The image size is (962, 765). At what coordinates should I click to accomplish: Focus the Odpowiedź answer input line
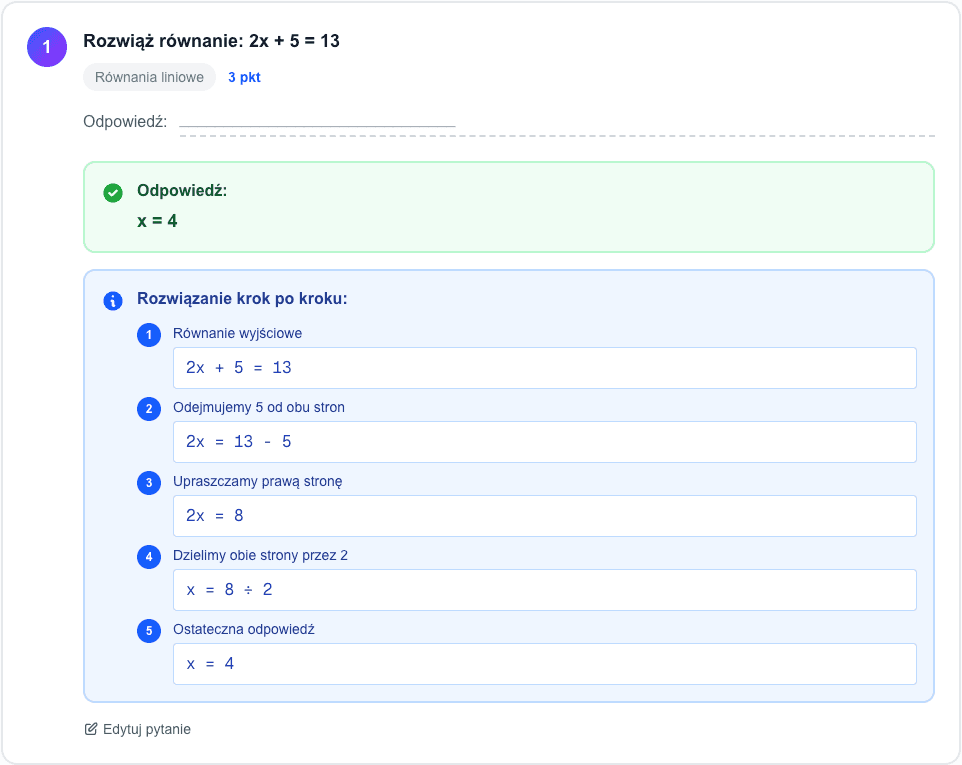click(317, 121)
